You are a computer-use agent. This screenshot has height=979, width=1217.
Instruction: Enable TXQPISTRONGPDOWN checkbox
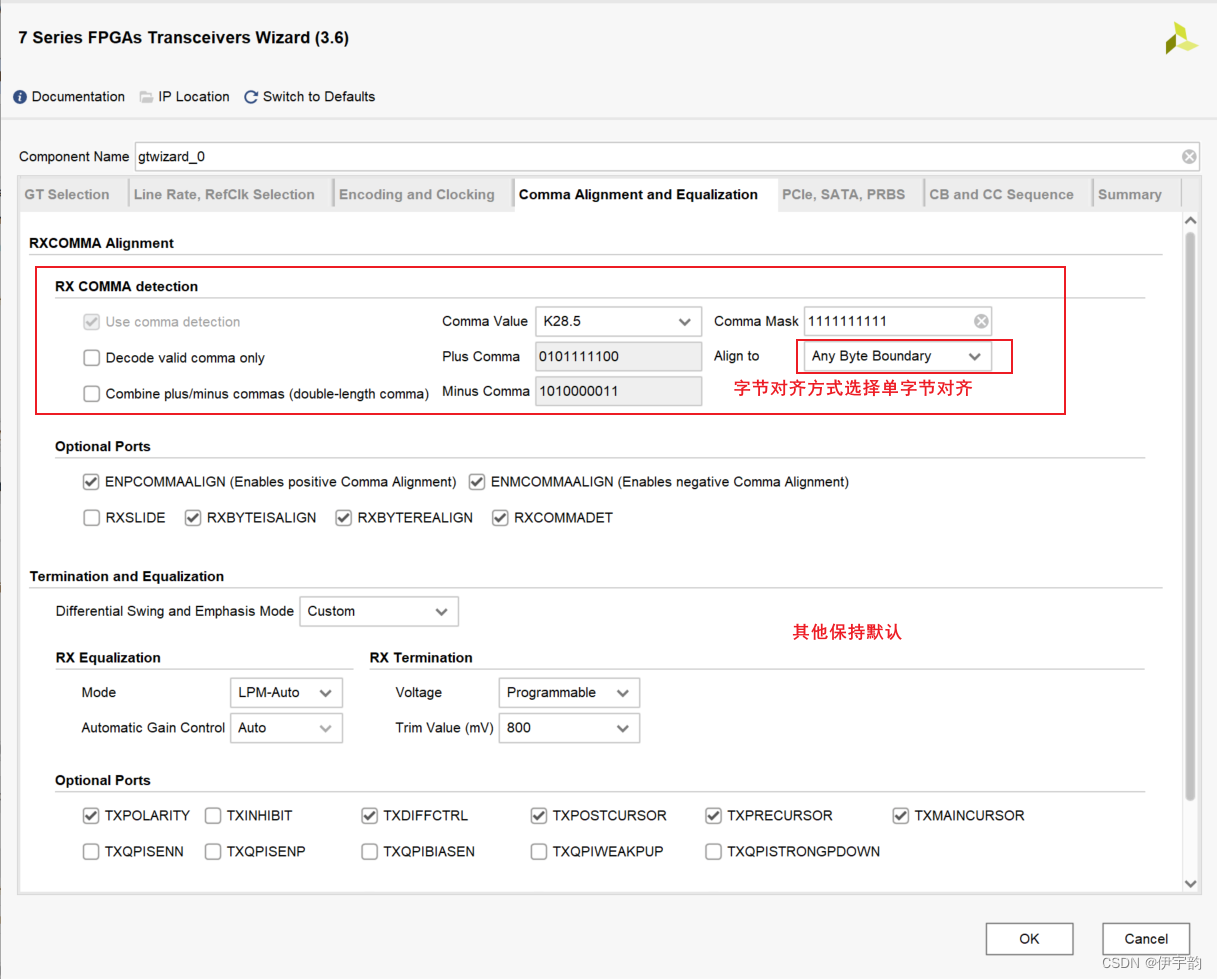(714, 852)
